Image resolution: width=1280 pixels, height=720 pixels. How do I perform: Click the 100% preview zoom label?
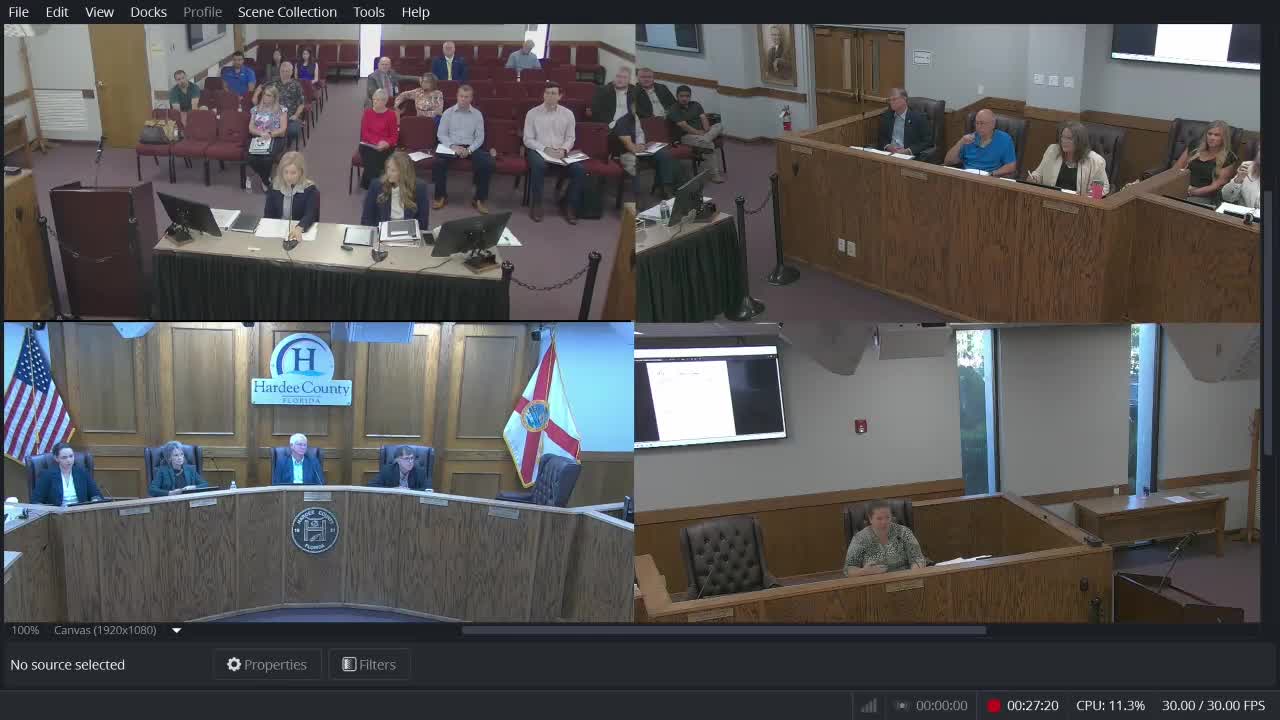coord(25,630)
